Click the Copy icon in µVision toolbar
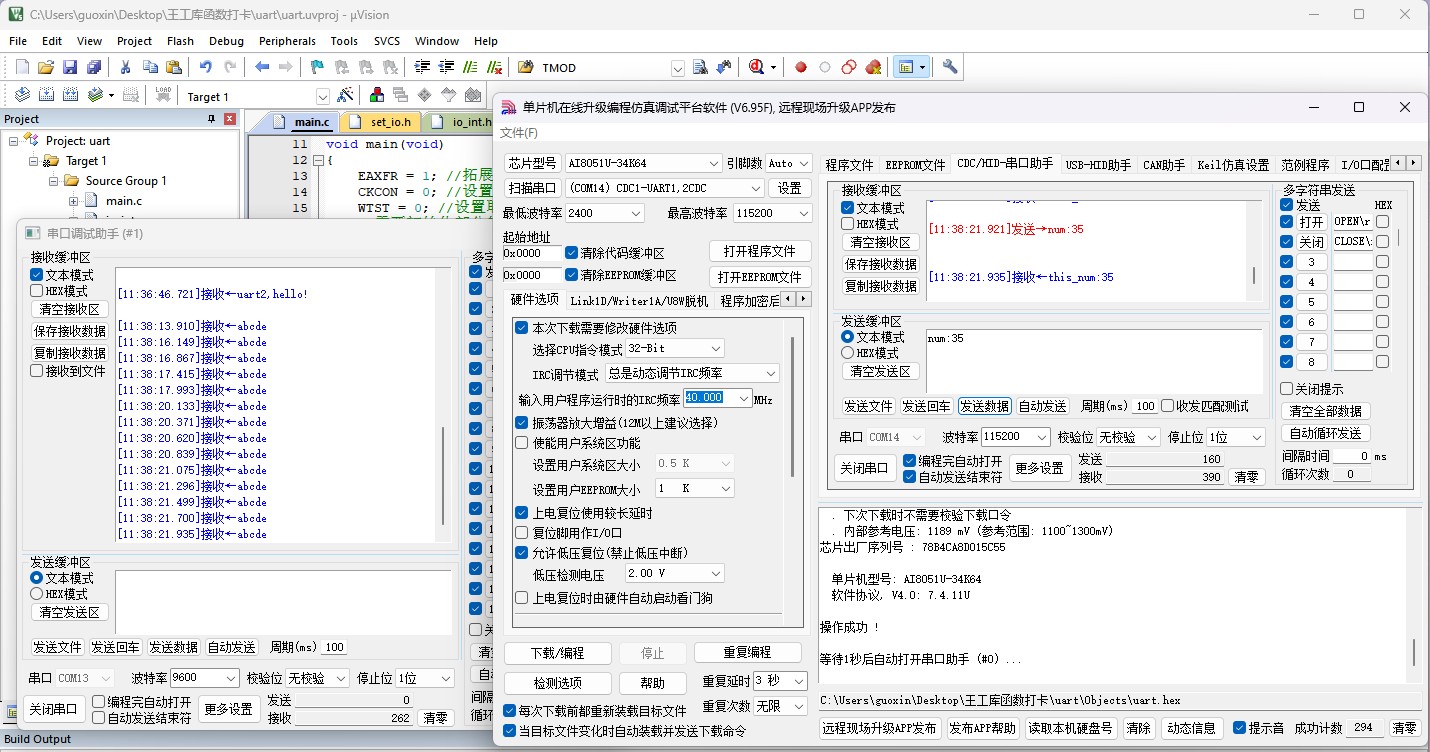1430x752 pixels. tap(150, 67)
